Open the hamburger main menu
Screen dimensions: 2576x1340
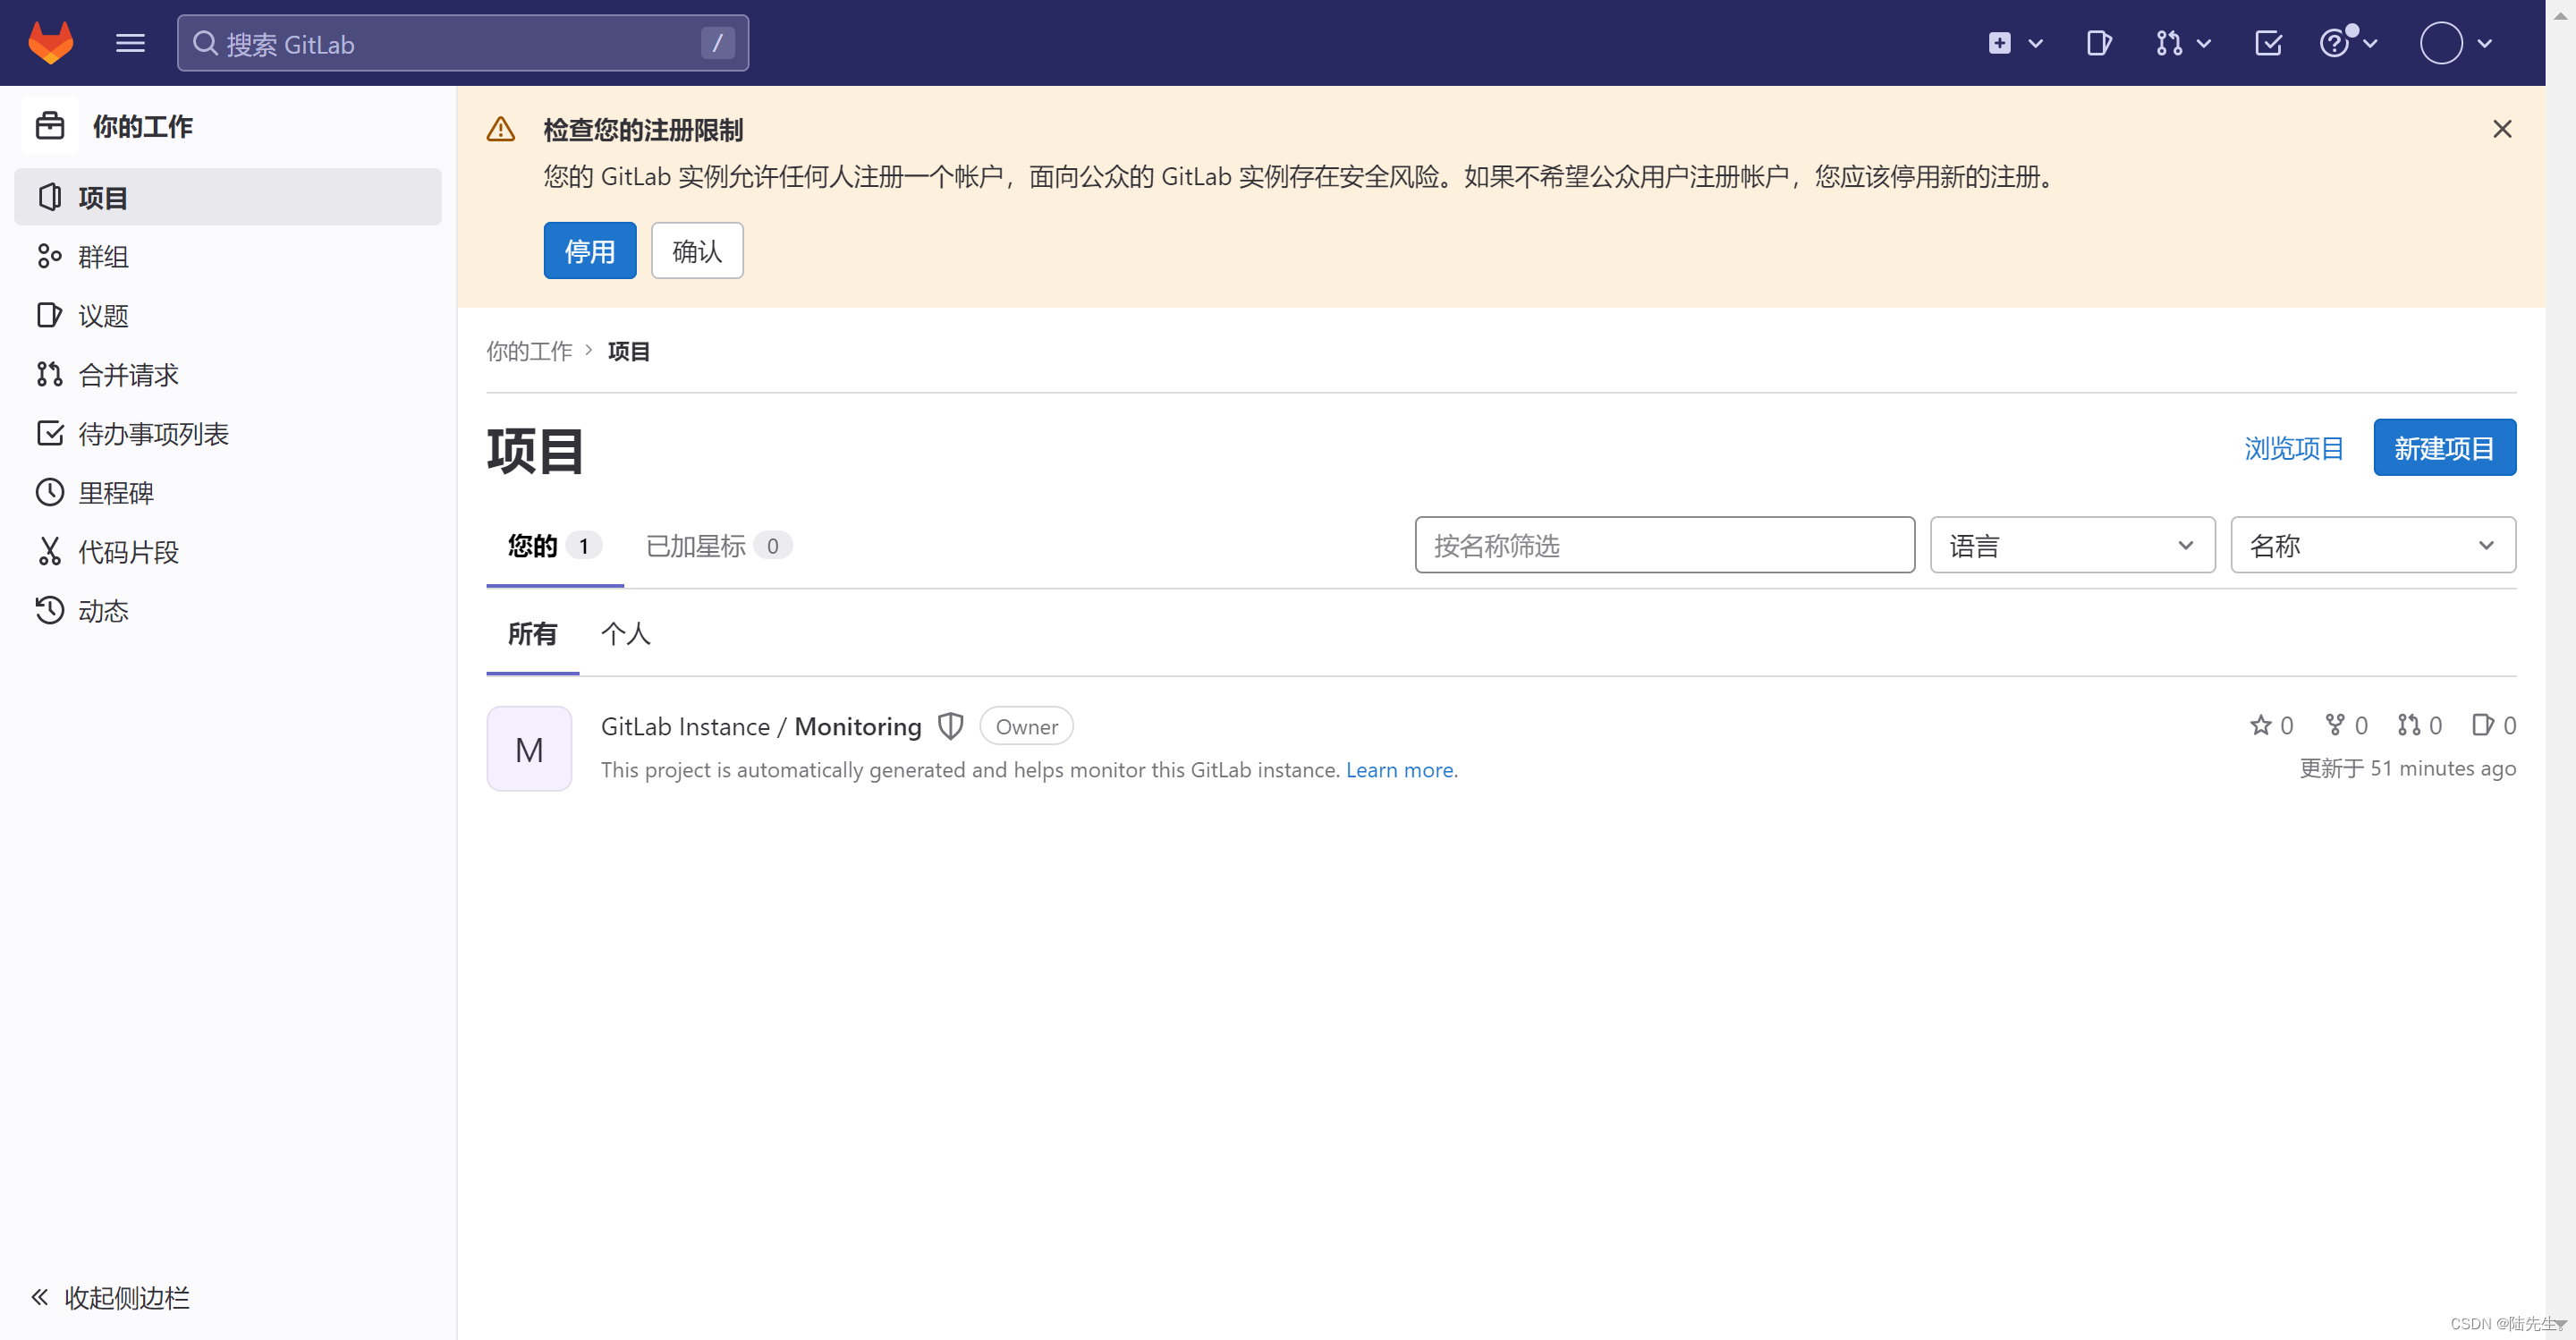130,43
